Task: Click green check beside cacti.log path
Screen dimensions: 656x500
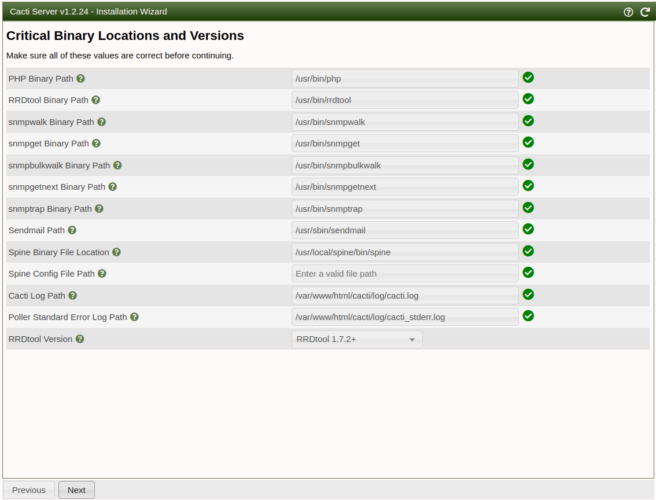Action: pos(528,295)
